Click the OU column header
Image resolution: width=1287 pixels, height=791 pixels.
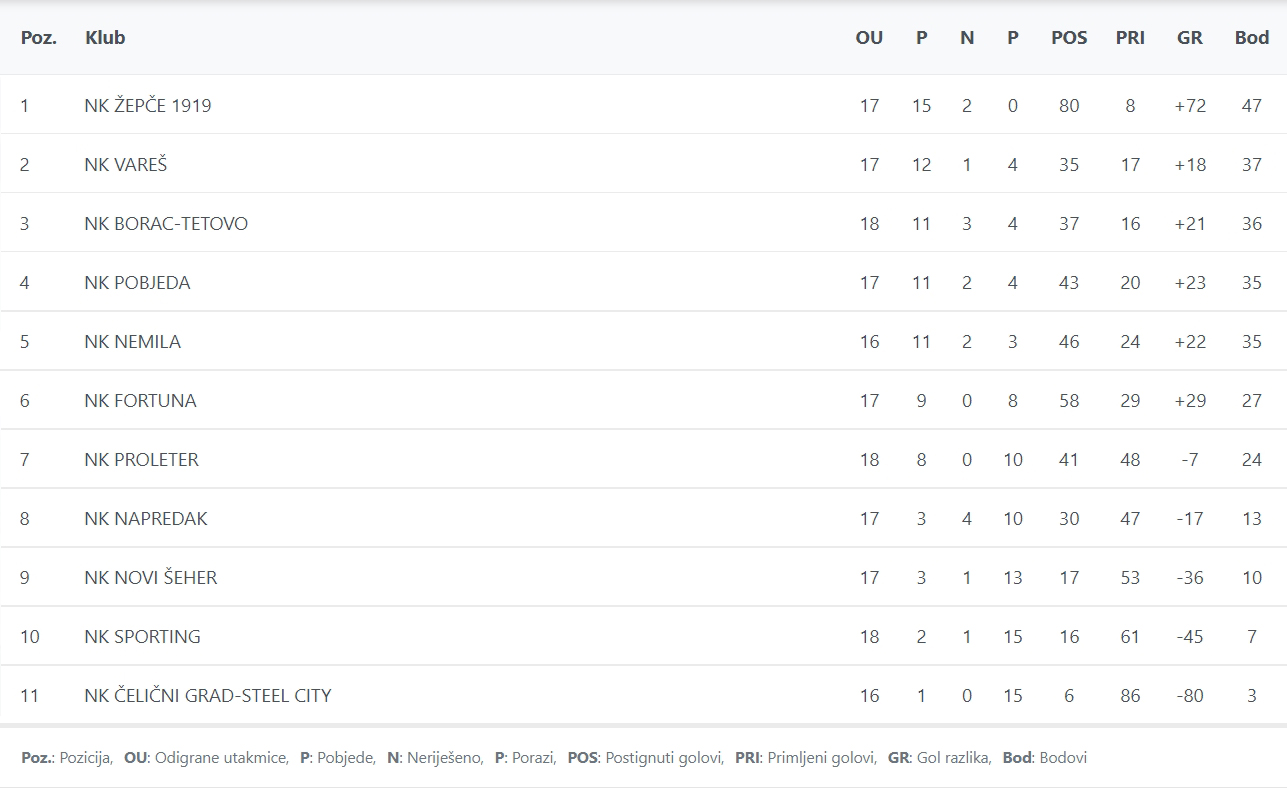pos(869,38)
